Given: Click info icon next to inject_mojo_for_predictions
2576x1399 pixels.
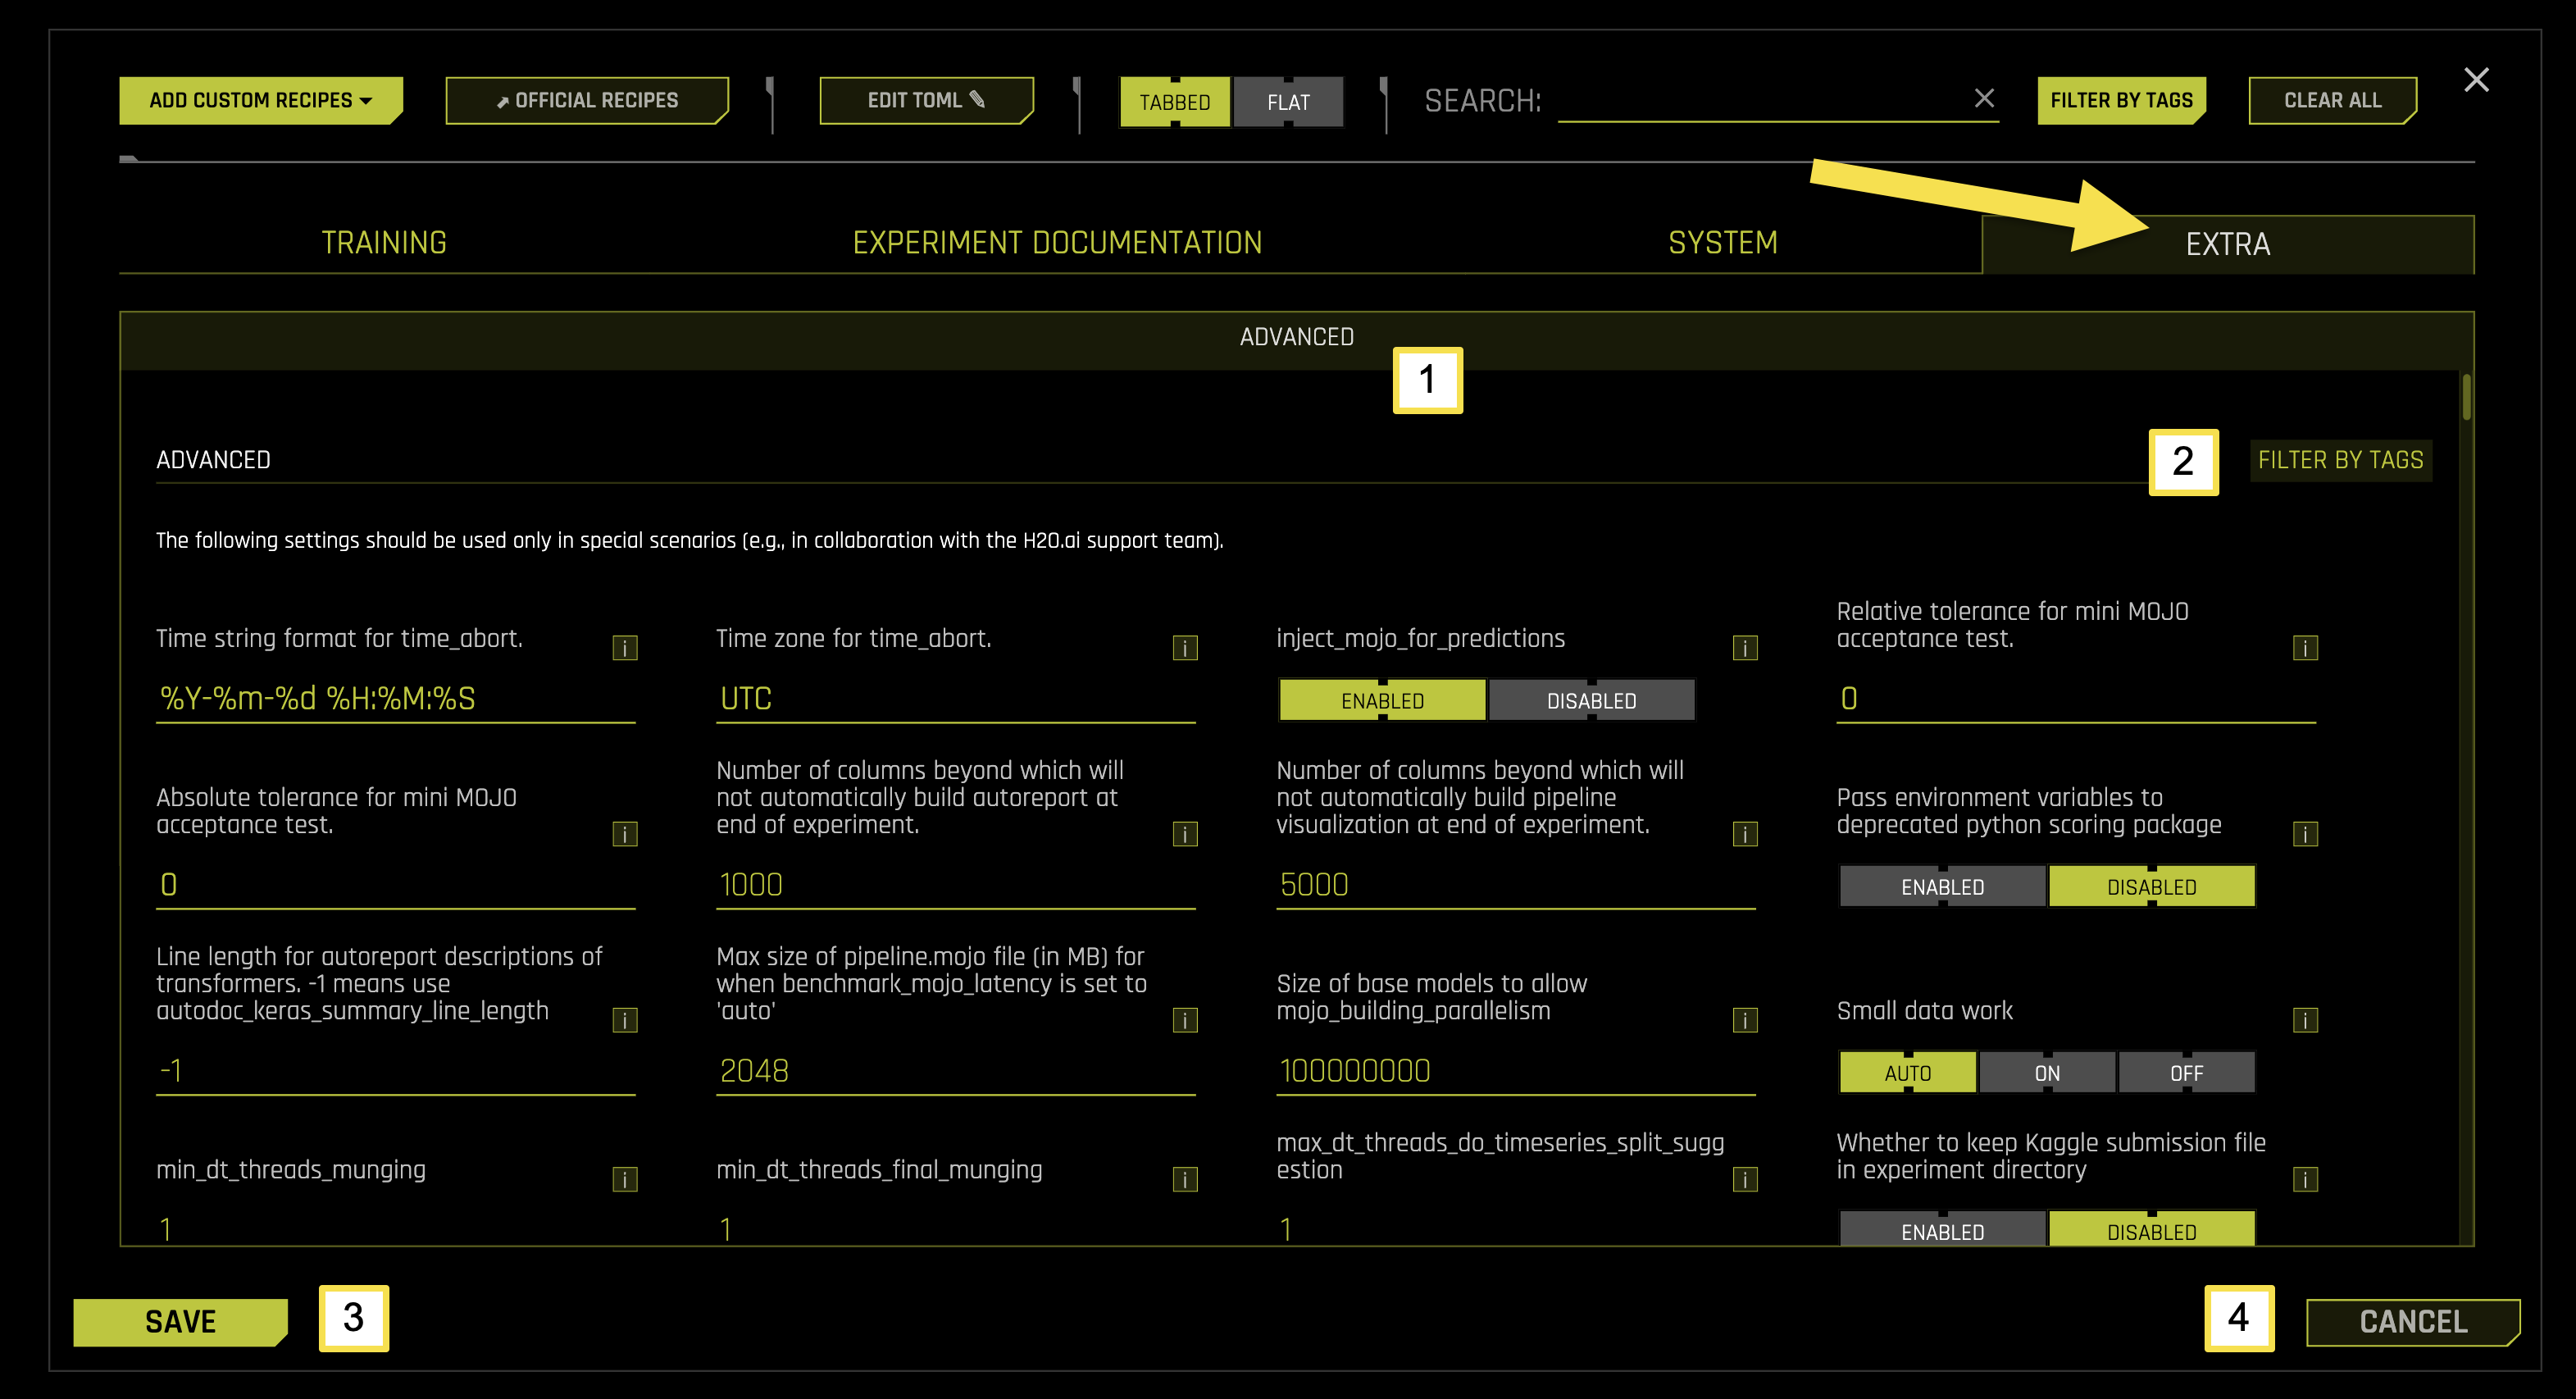Looking at the screenshot, I should pyautogui.click(x=1745, y=647).
